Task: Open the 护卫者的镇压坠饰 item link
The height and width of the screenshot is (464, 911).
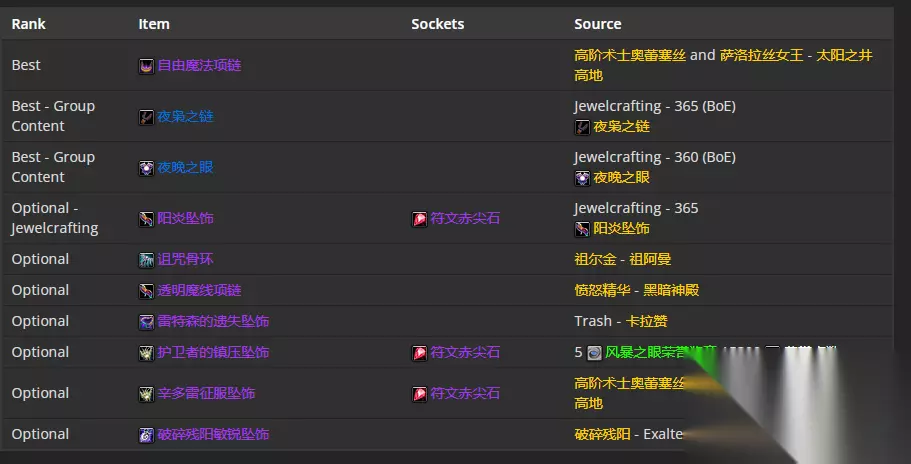Action: (213, 352)
